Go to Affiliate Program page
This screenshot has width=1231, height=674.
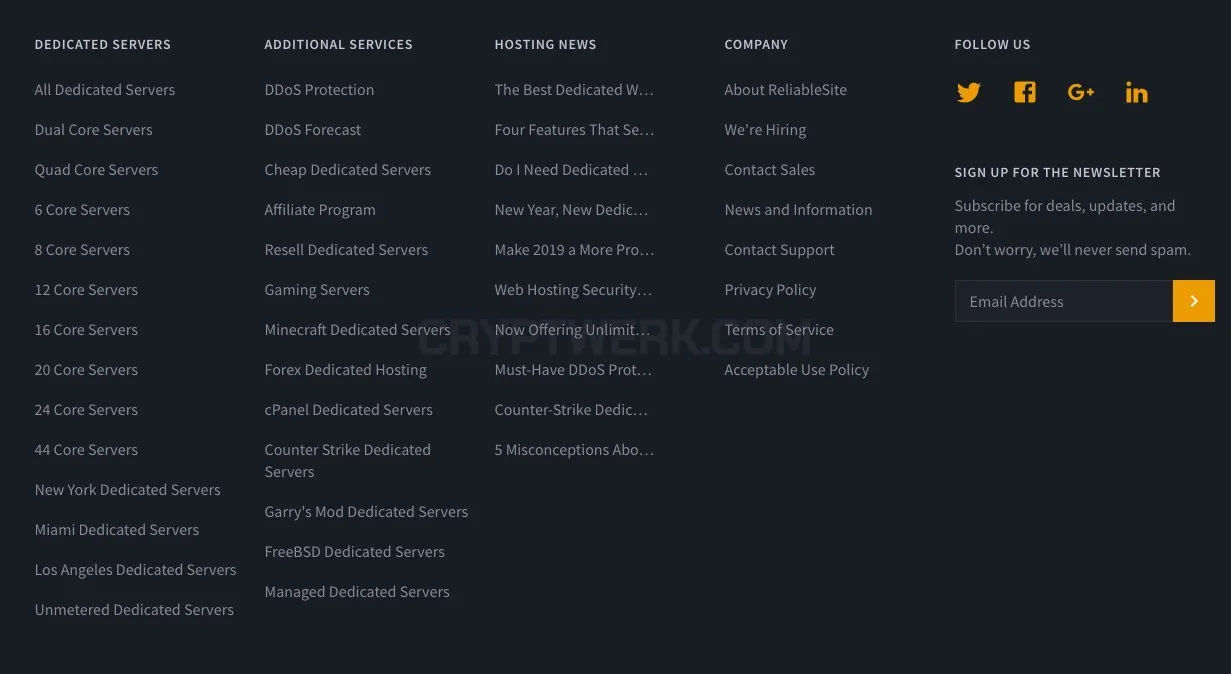pyautogui.click(x=320, y=210)
